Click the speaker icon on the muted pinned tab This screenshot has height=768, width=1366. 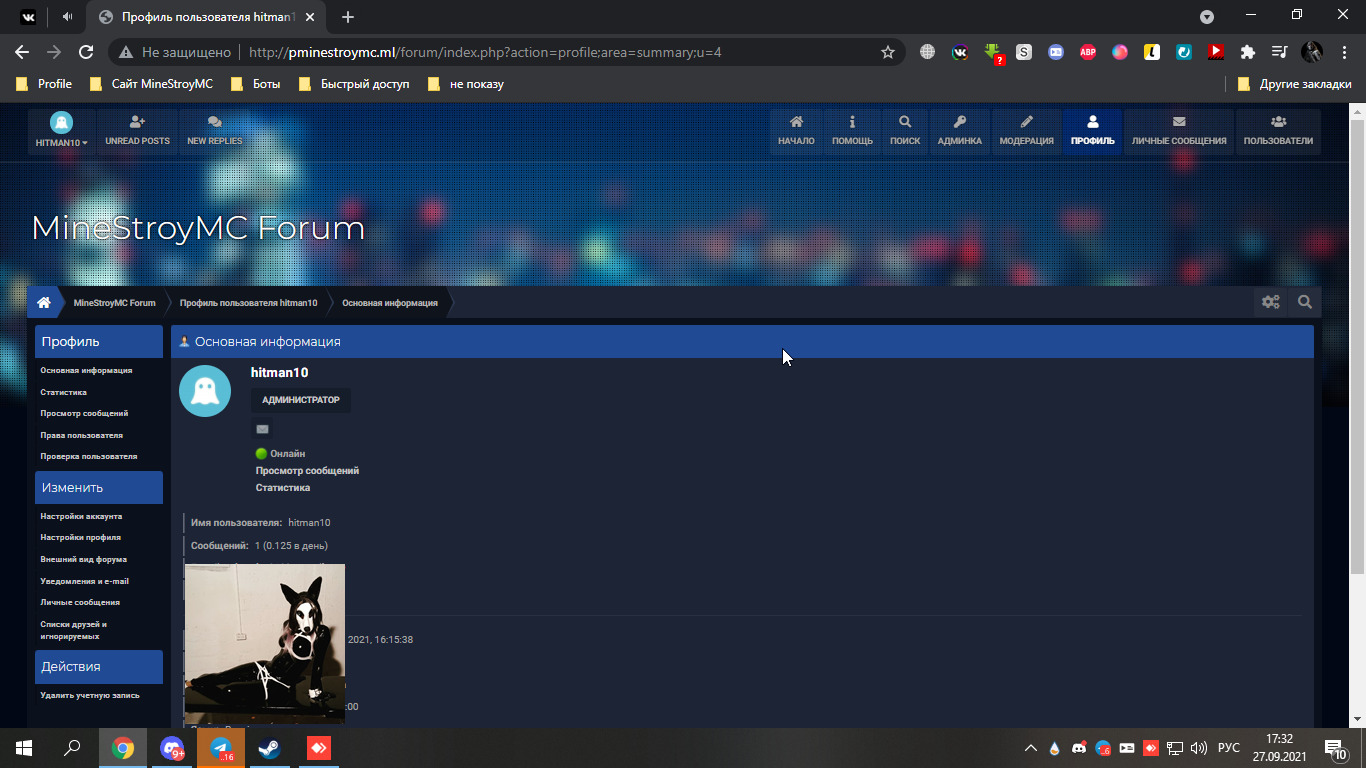(67, 17)
